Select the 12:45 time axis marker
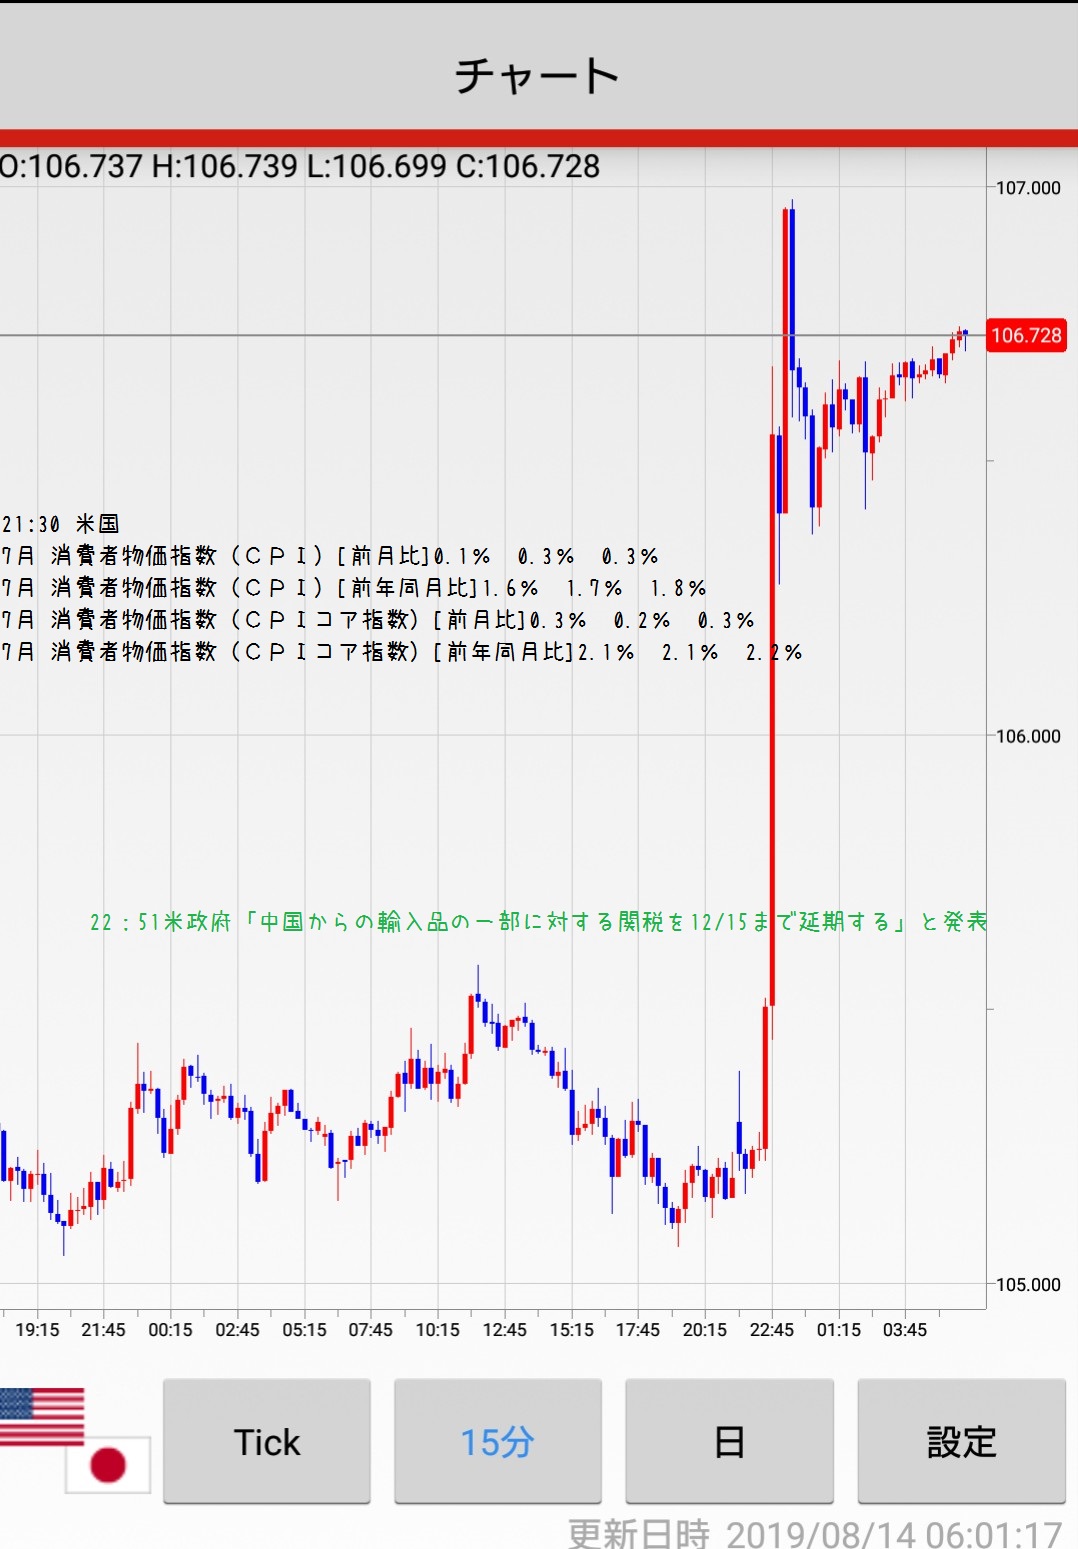The width and height of the screenshot is (1078, 1549). point(504,1330)
